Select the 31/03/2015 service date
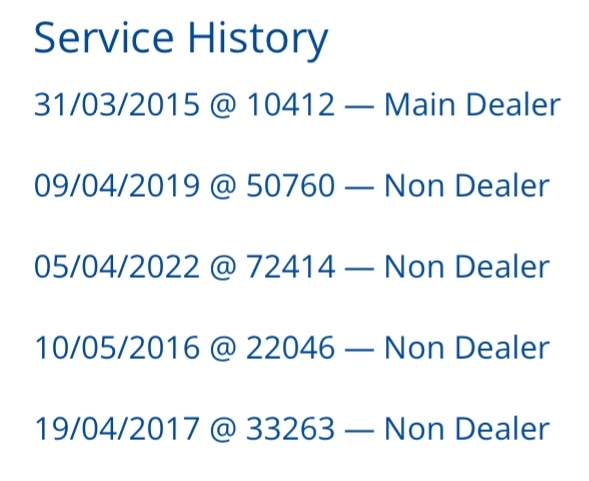Image resolution: width=589 pixels, height=481 pixels. pos(117,104)
